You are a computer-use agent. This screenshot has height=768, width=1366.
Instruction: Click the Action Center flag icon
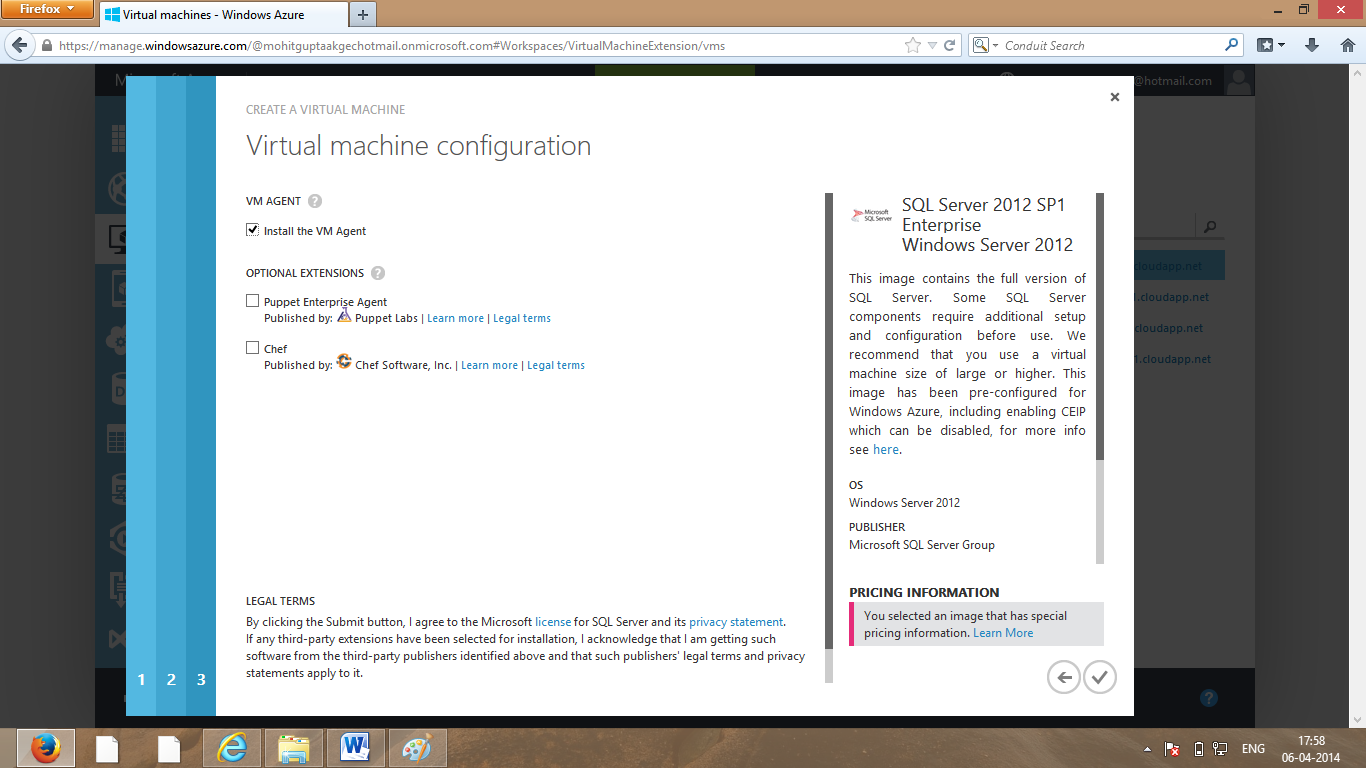1172,748
